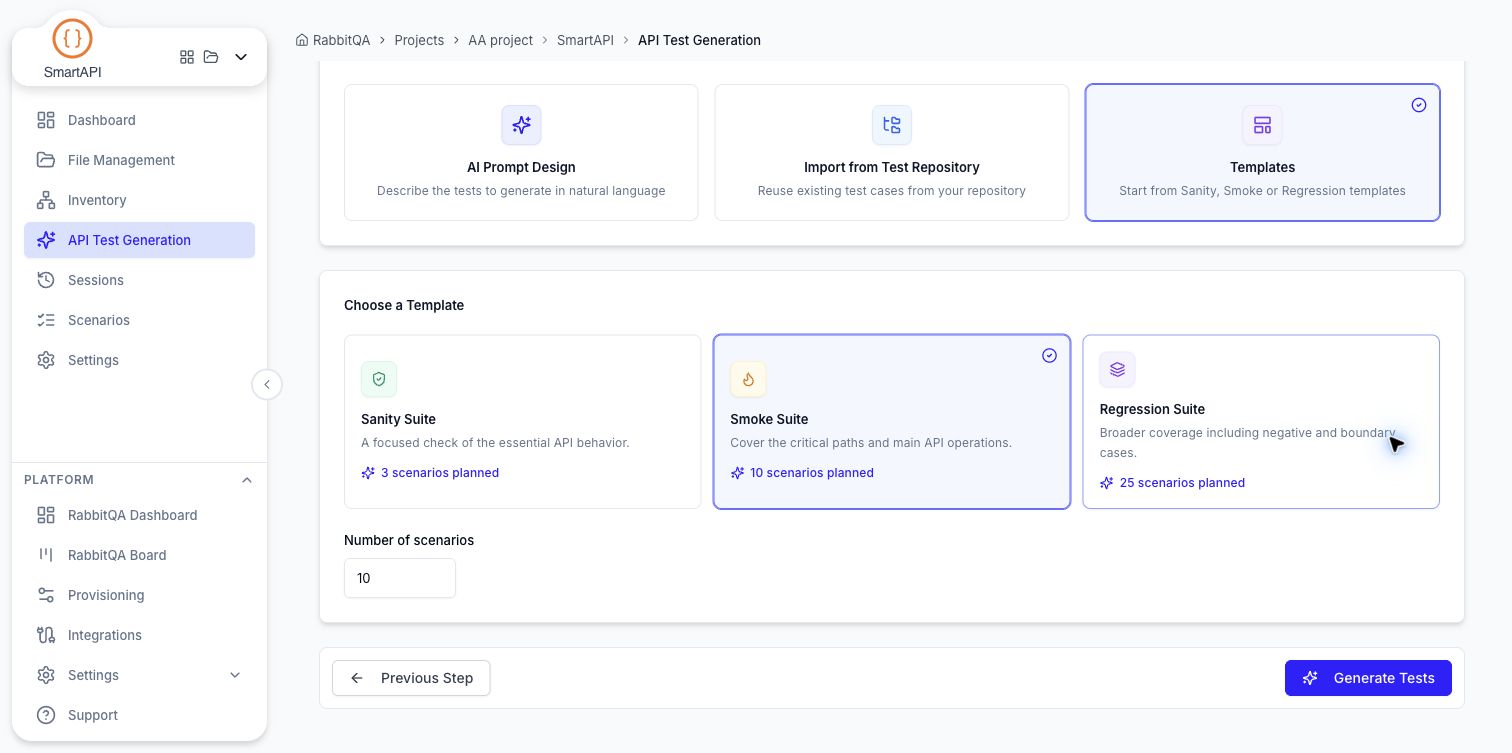The width and height of the screenshot is (1512, 753).
Task: Click the grid icon beside the SmartAPI logo
Action: [x=187, y=57]
